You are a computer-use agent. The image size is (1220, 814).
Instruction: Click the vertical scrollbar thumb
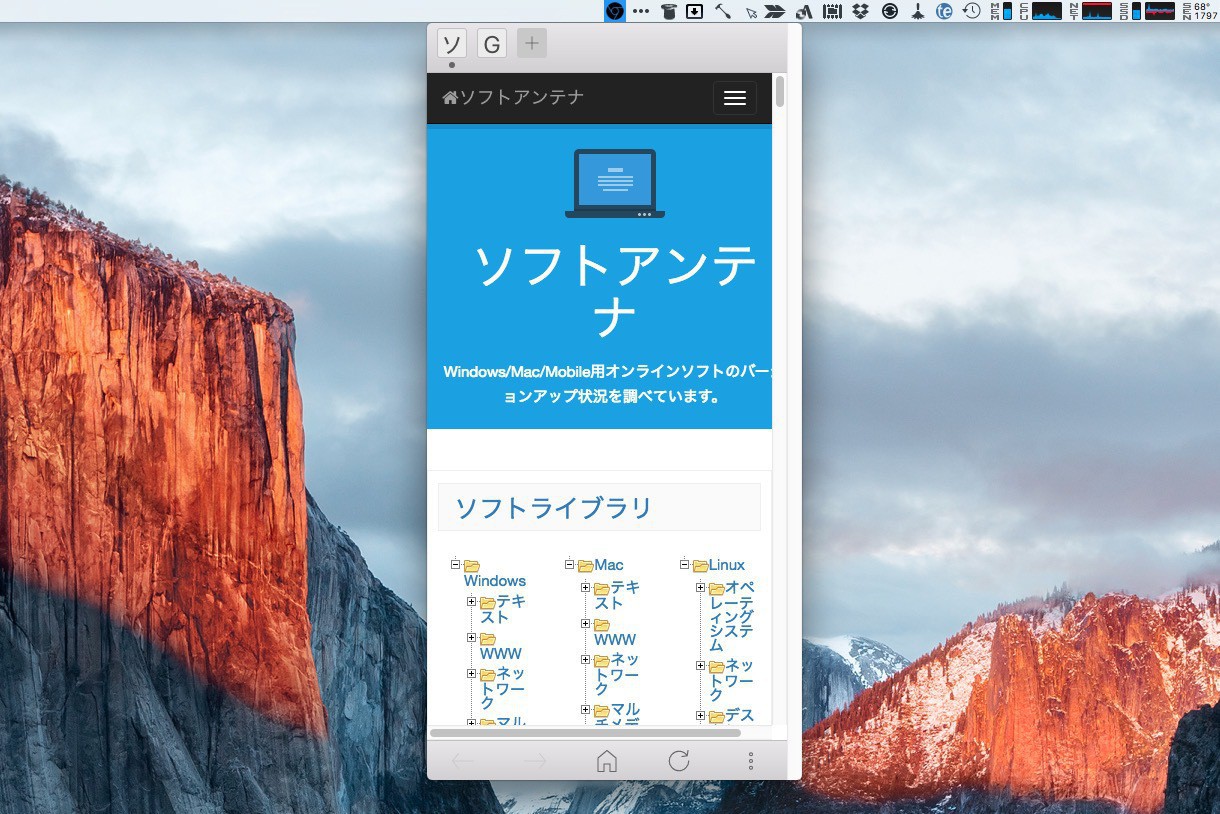pyautogui.click(x=780, y=92)
